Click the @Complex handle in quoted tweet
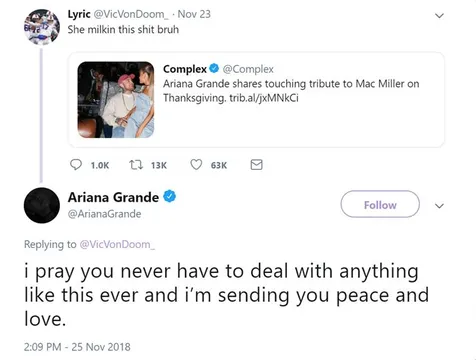This screenshot has height=360, width=476. [248, 69]
